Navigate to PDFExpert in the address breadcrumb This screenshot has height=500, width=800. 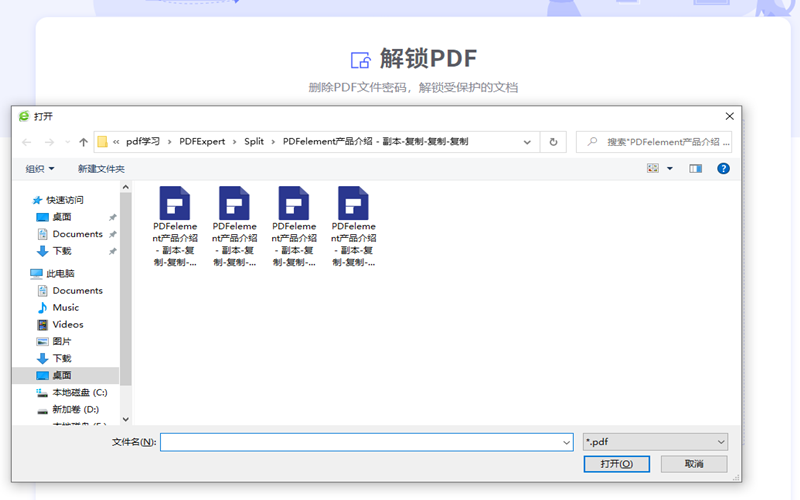pos(203,142)
